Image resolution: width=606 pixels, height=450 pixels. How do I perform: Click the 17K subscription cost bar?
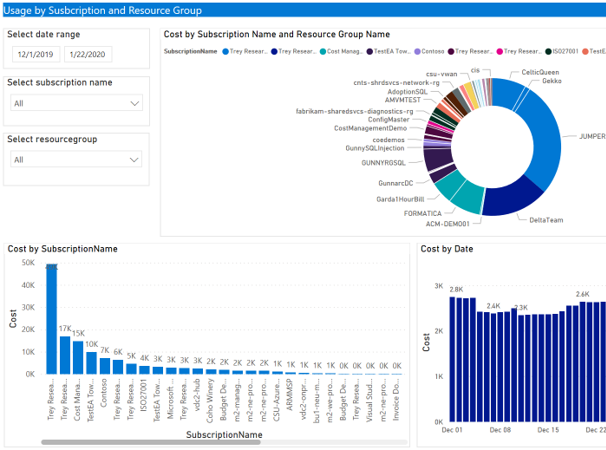click(x=65, y=355)
